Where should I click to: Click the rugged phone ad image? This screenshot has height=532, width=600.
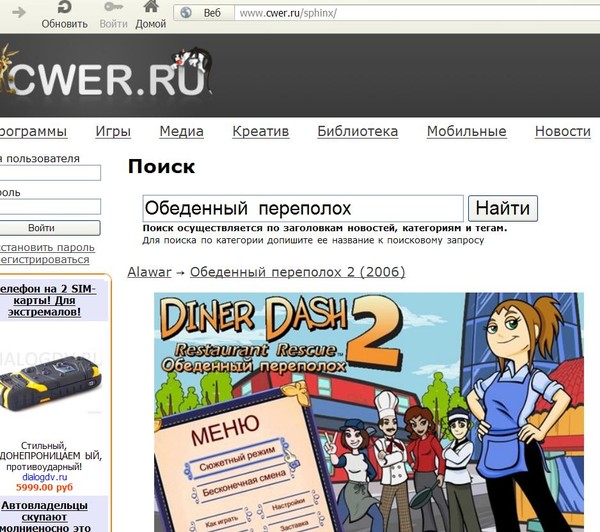(50, 385)
